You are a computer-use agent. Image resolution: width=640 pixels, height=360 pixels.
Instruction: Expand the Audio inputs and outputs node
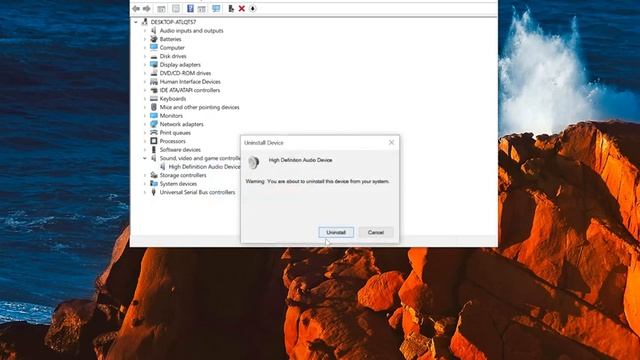click(145, 31)
